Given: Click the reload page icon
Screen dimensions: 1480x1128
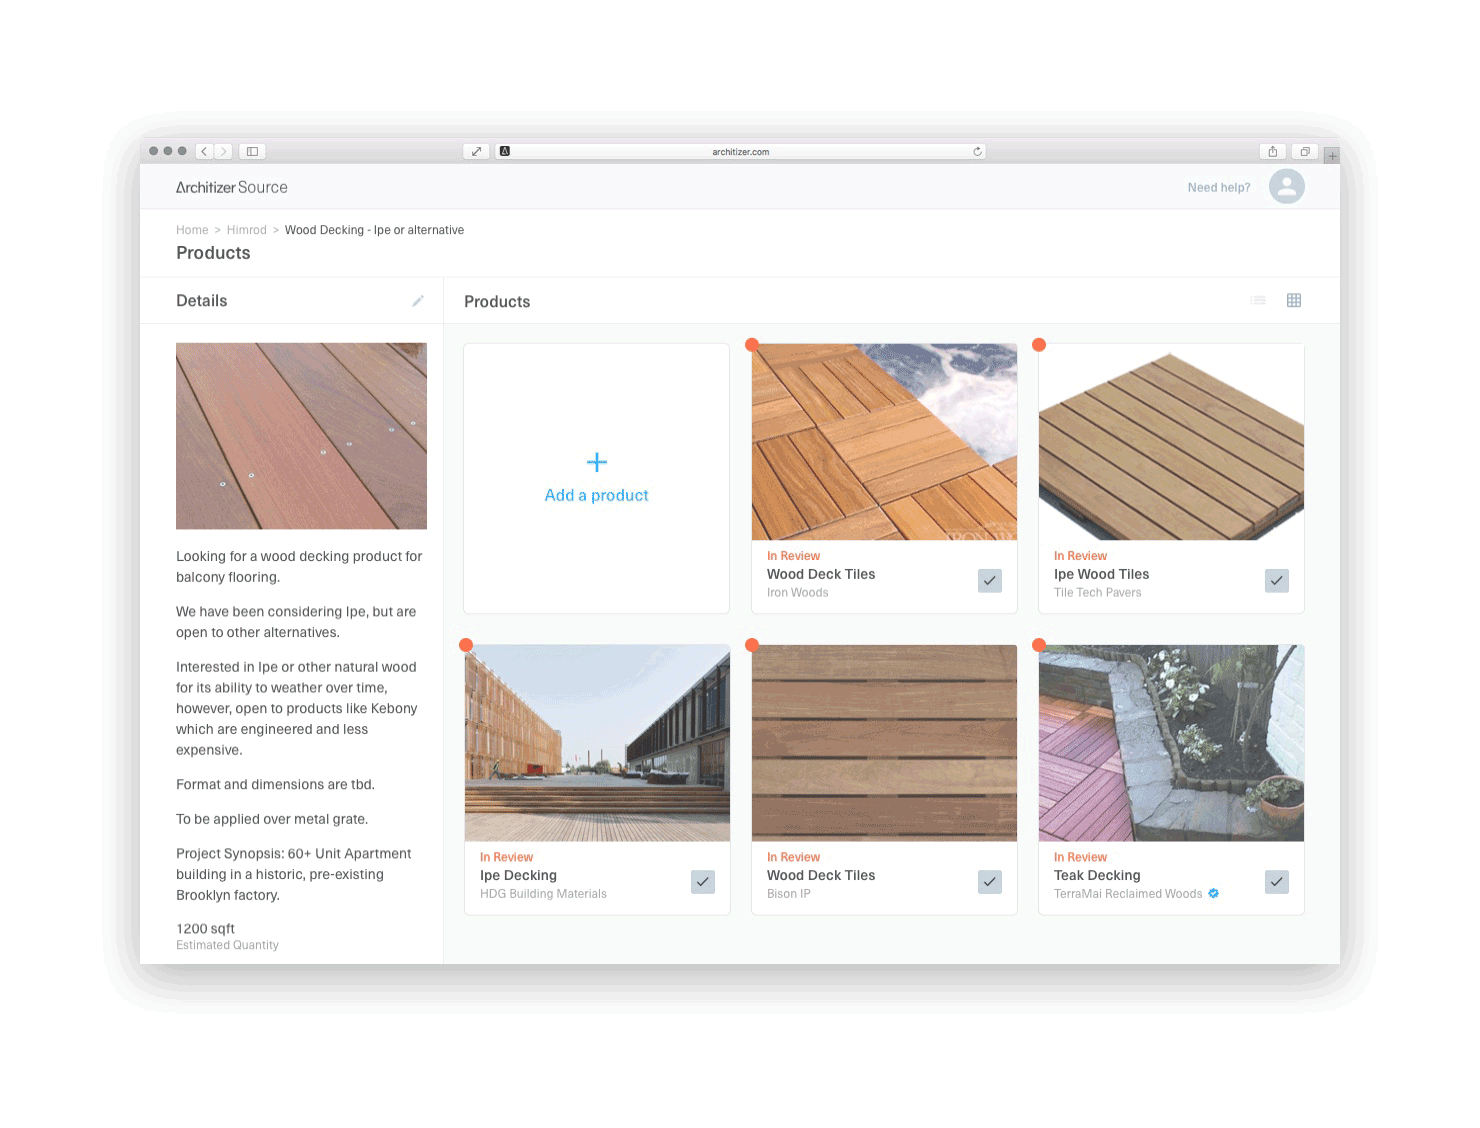Looking at the screenshot, I should click(977, 152).
